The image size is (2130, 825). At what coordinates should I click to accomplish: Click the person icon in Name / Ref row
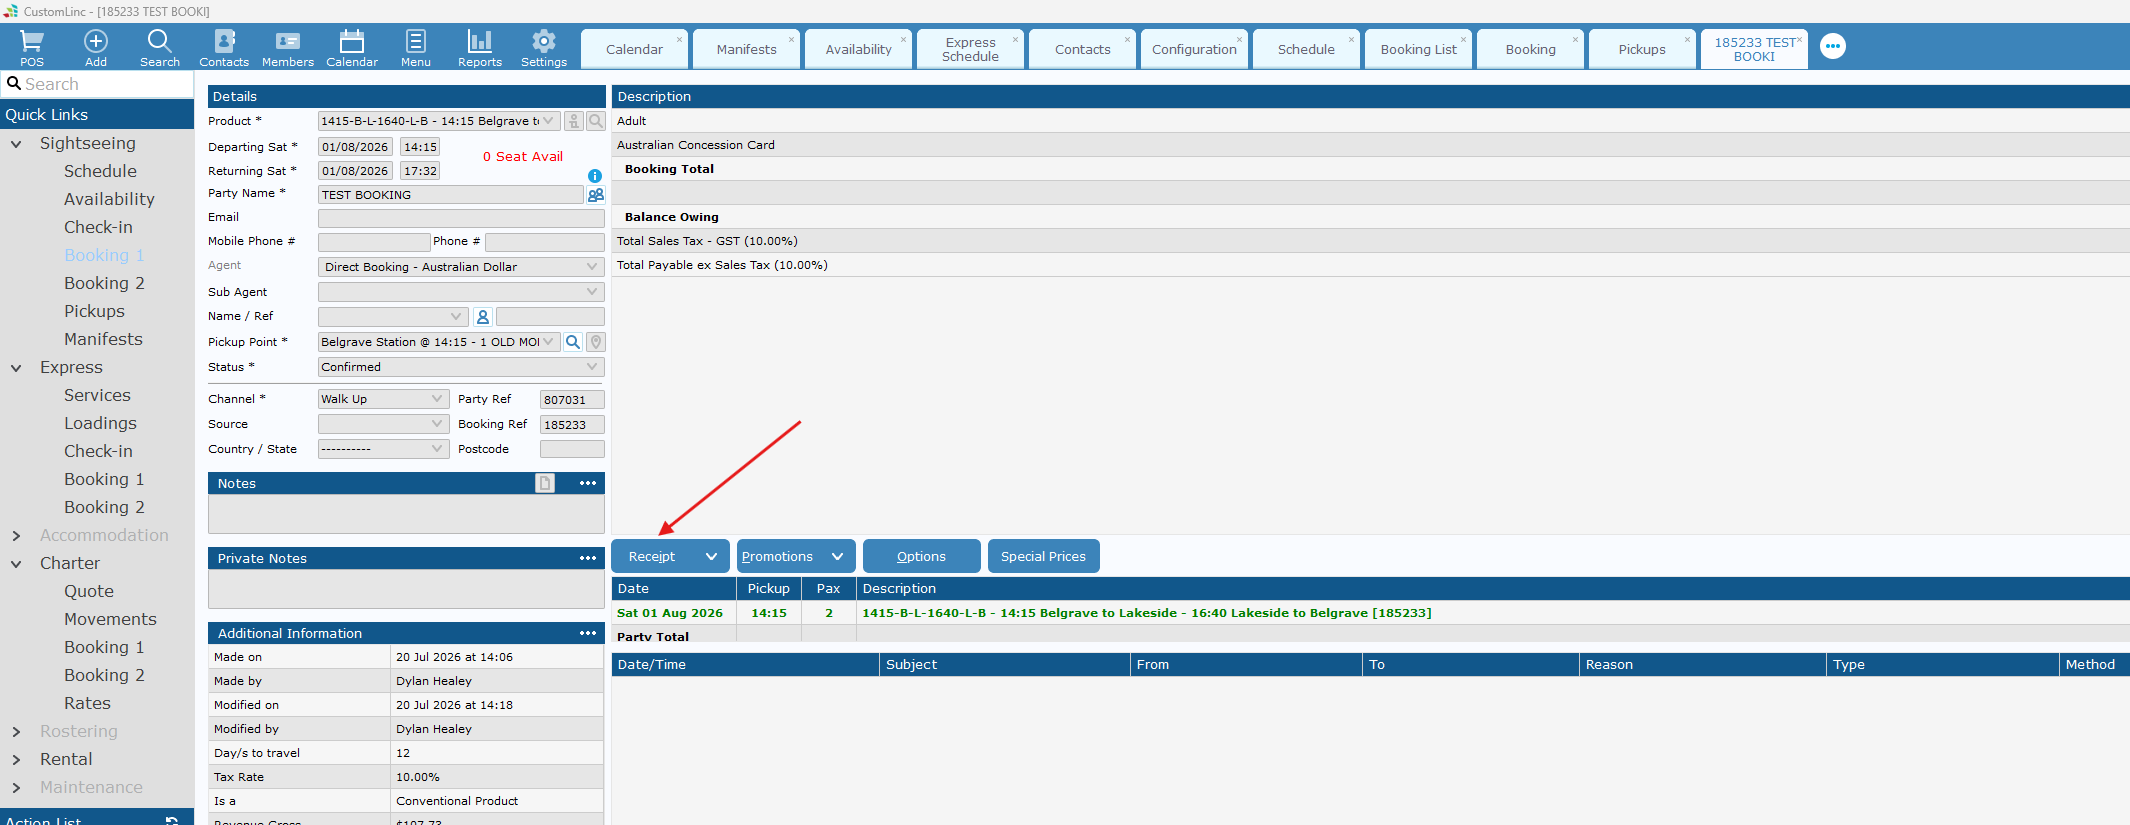click(483, 317)
